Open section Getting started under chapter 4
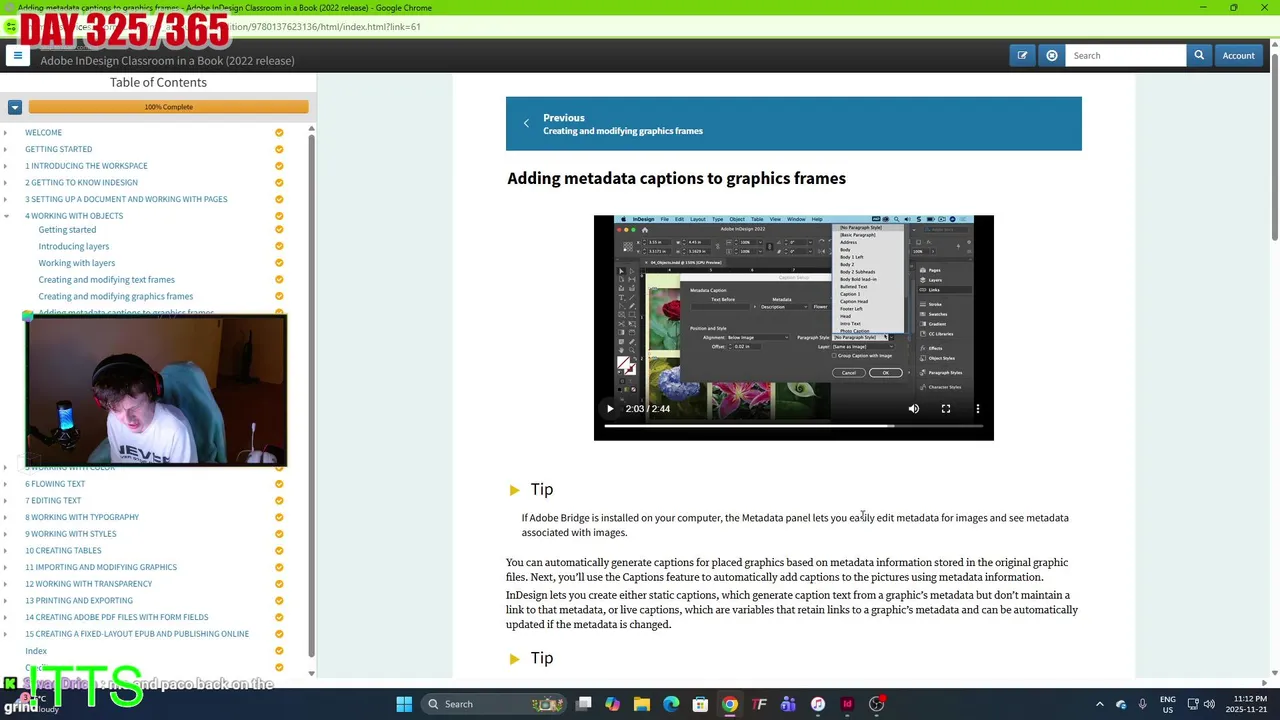Screen dimensions: 1280x720 coord(67,230)
